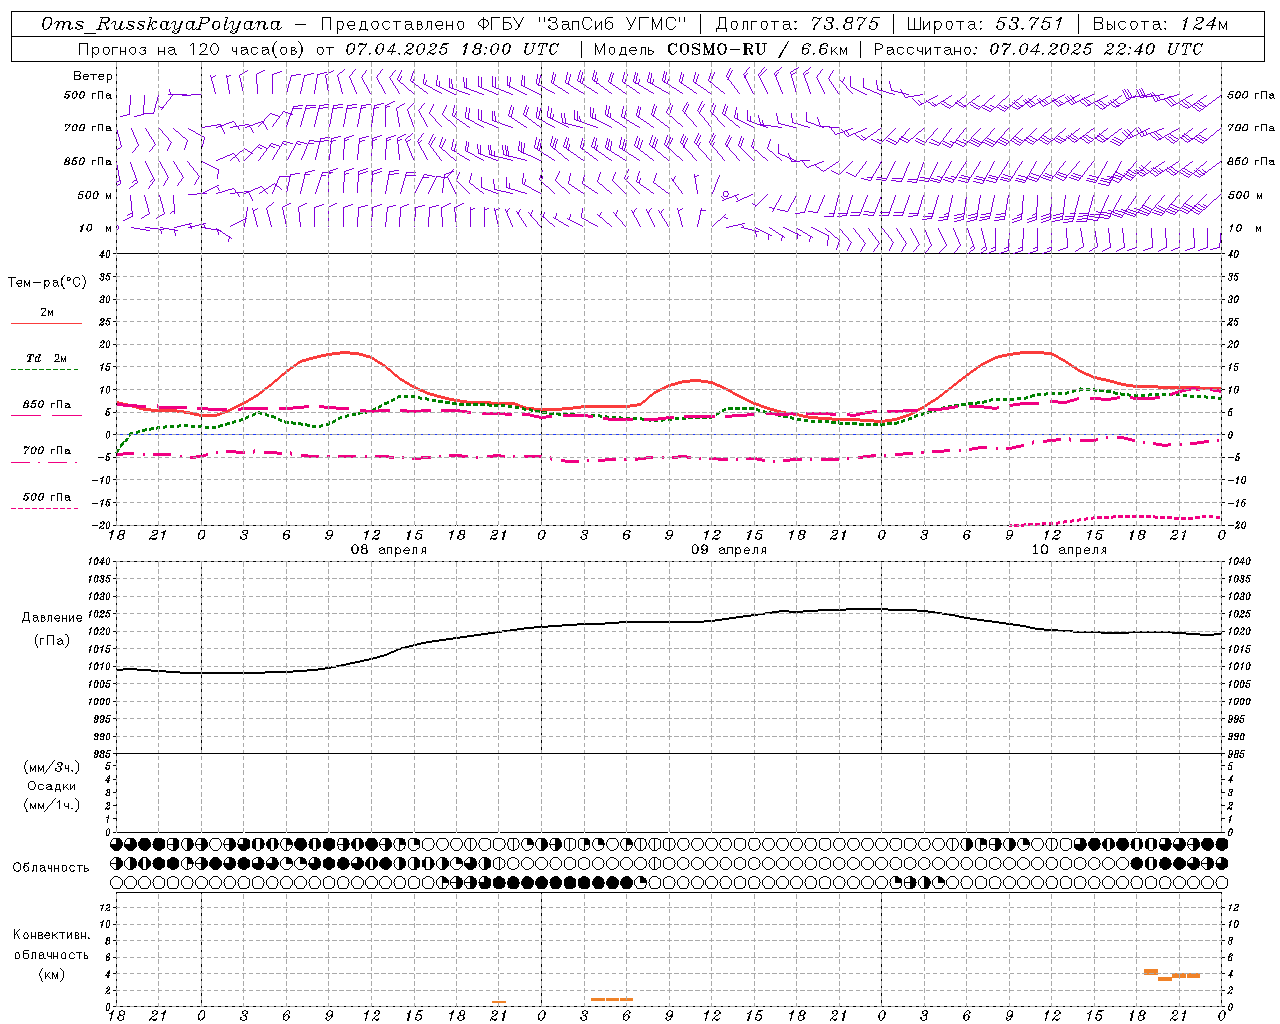The width and height of the screenshot is (1280, 1024).
Task: Select the Td 2м dew point legend entry
Action: tap(46, 362)
